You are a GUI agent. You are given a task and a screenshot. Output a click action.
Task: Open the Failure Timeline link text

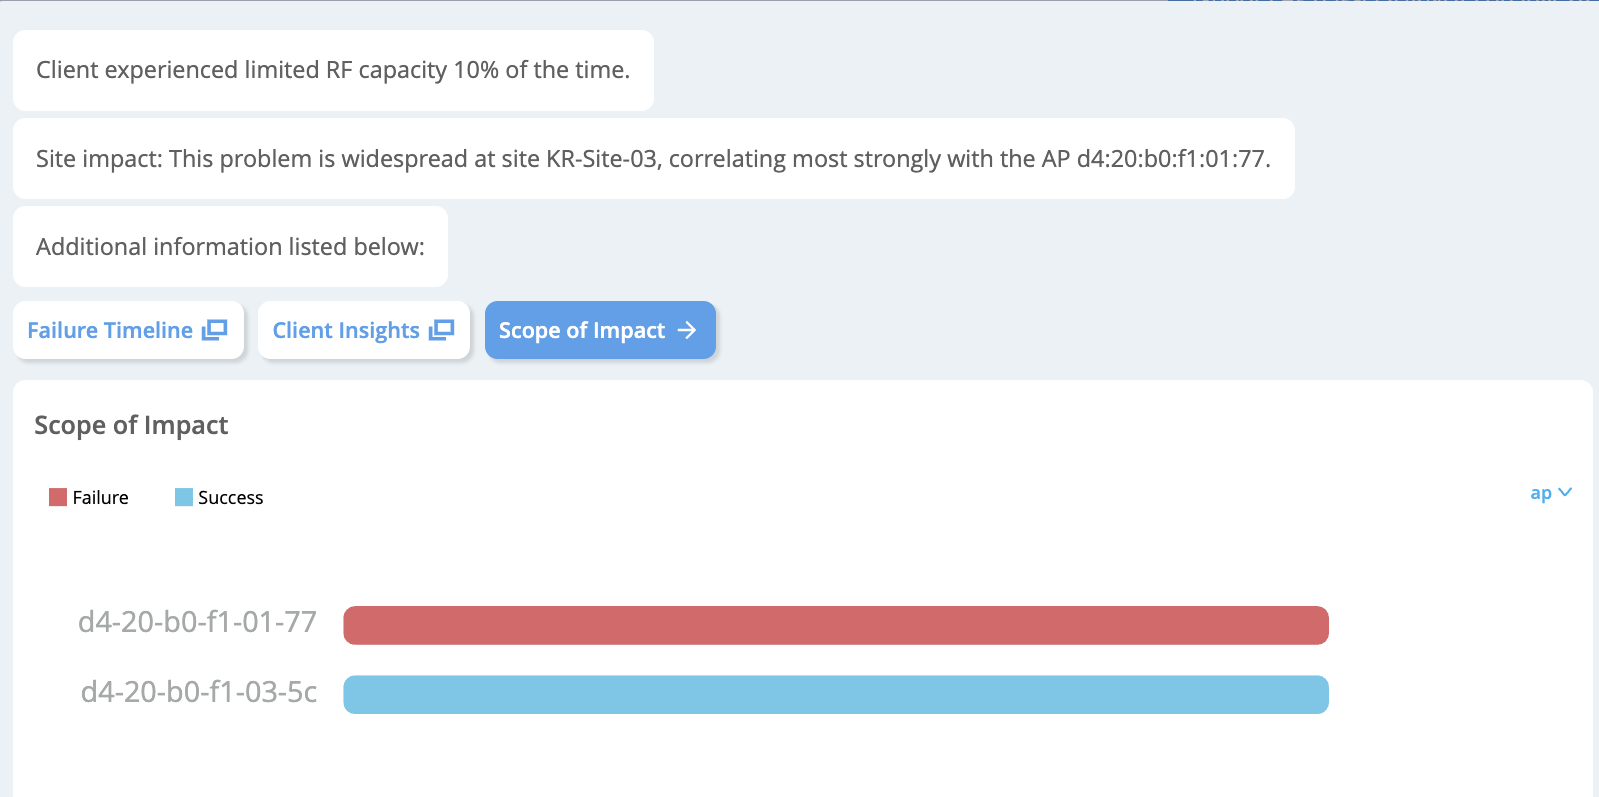pyautogui.click(x=110, y=330)
